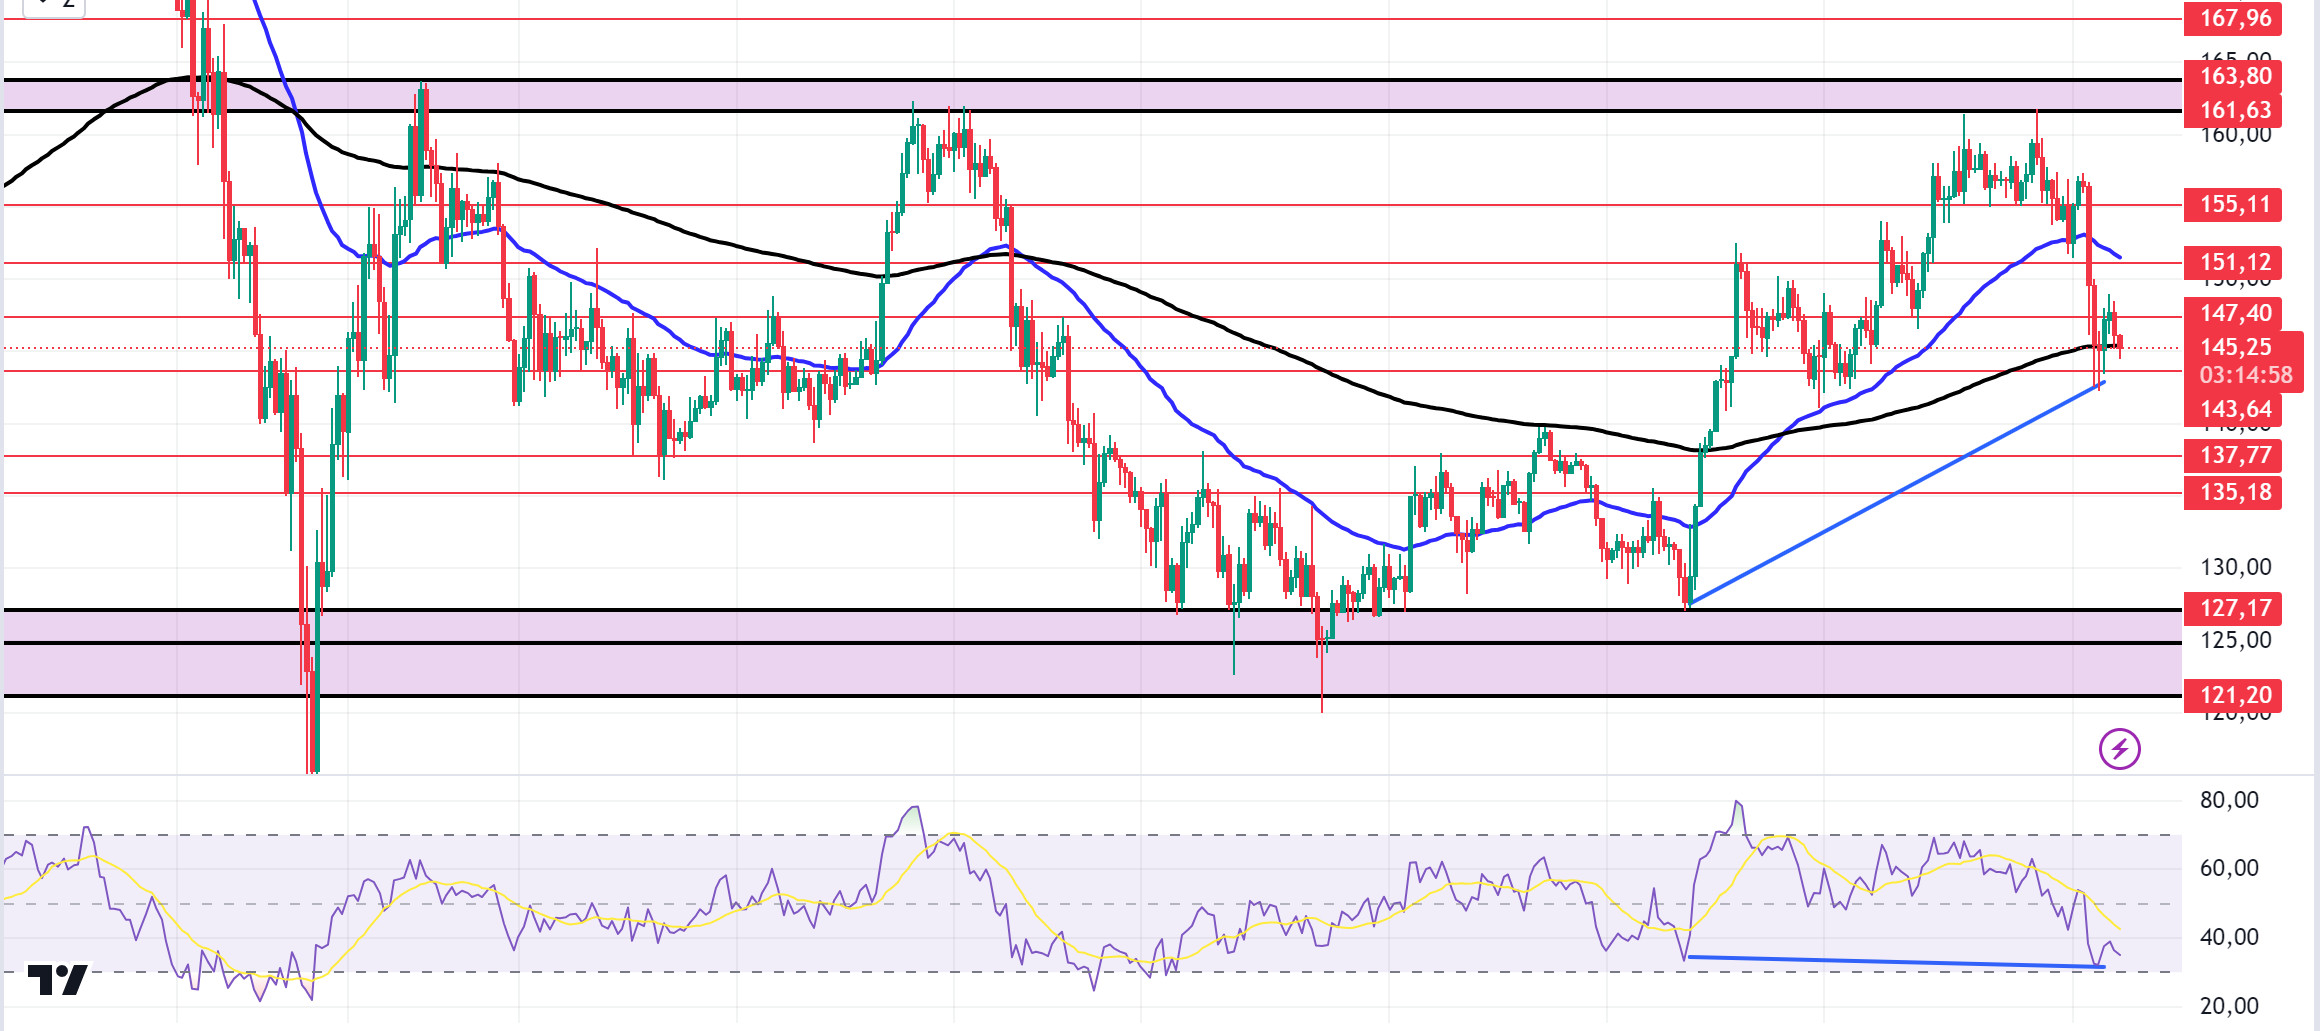Select the 163,80 price level label
Screen dimensions: 2320x1031
[x=2233, y=76]
